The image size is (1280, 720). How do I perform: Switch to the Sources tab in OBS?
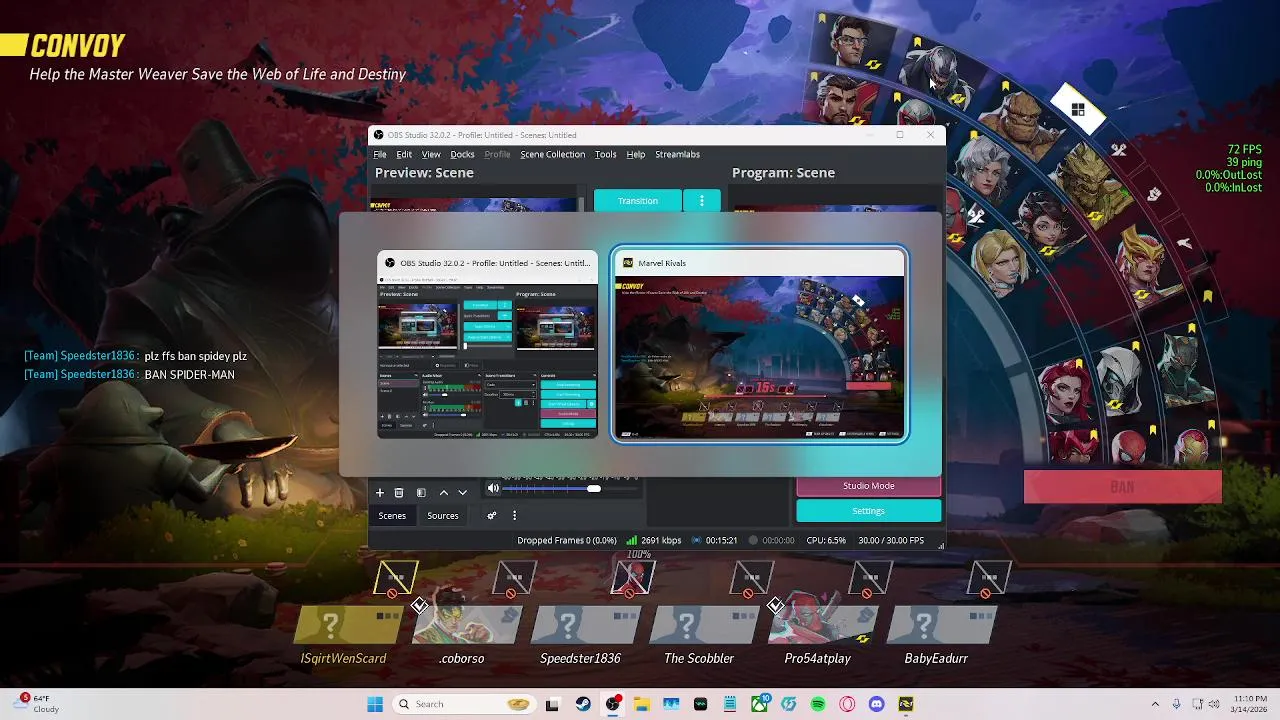pyautogui.click(x=443, y=516)
